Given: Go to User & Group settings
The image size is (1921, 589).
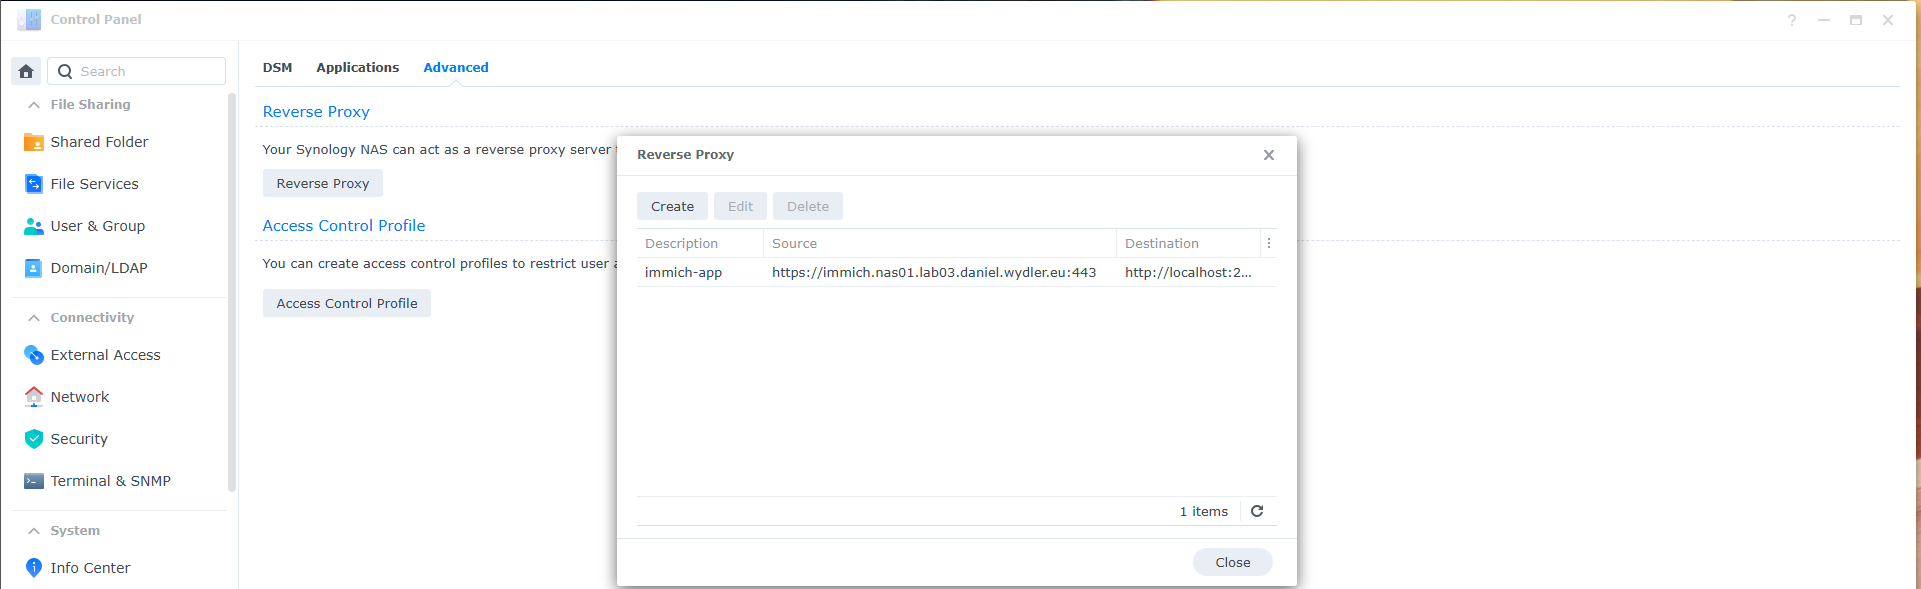Looking at the screenshot, I should pyautogui.click(x=97, y=226).
